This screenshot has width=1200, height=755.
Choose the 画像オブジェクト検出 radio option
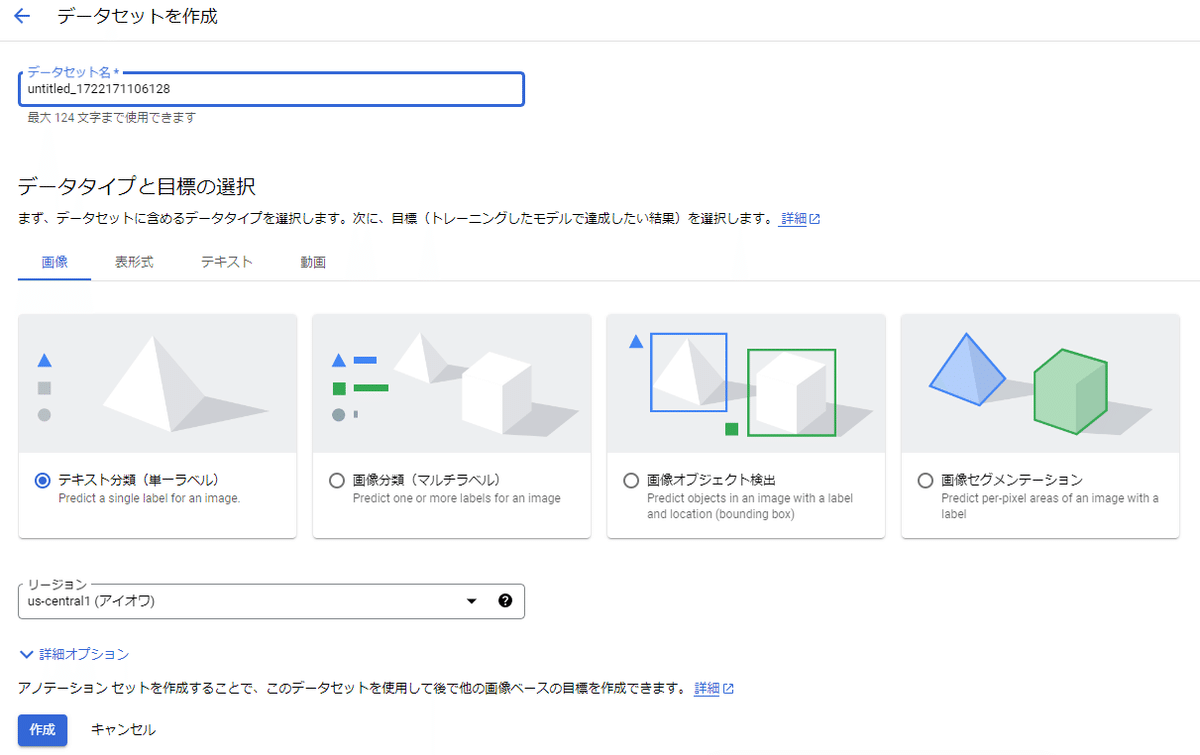click(x=631, y=480)
